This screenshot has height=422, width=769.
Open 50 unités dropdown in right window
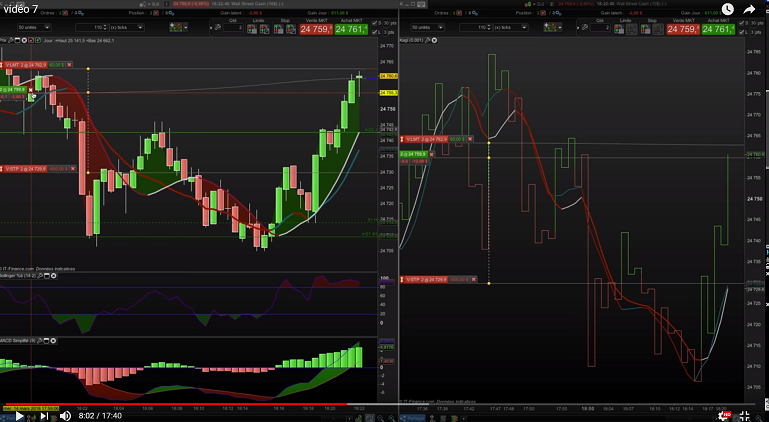[428, 27]
